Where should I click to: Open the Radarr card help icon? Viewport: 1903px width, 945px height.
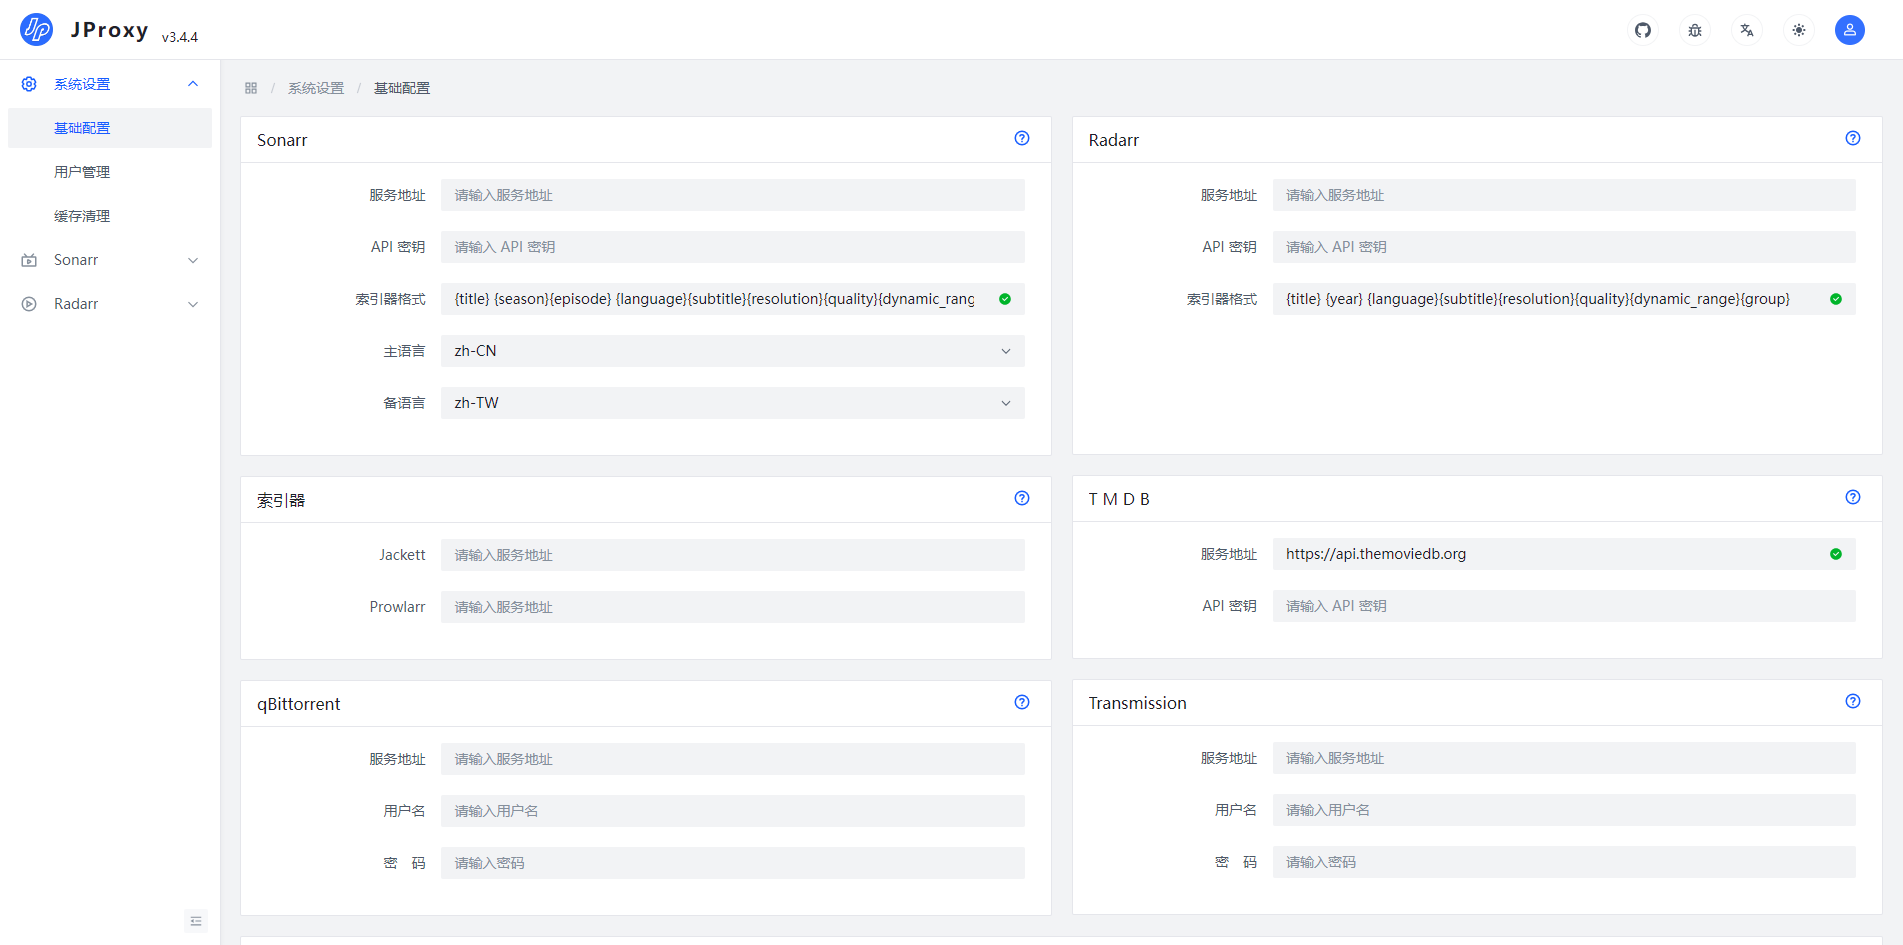point(1853,138)
